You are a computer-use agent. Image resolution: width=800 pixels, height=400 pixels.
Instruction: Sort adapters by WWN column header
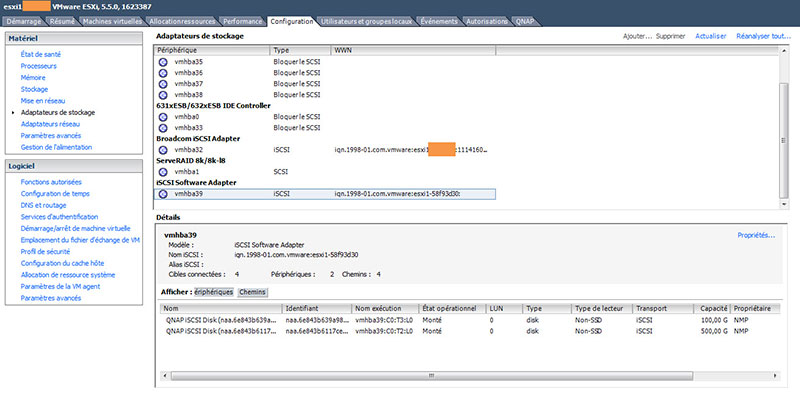point(413,51)
